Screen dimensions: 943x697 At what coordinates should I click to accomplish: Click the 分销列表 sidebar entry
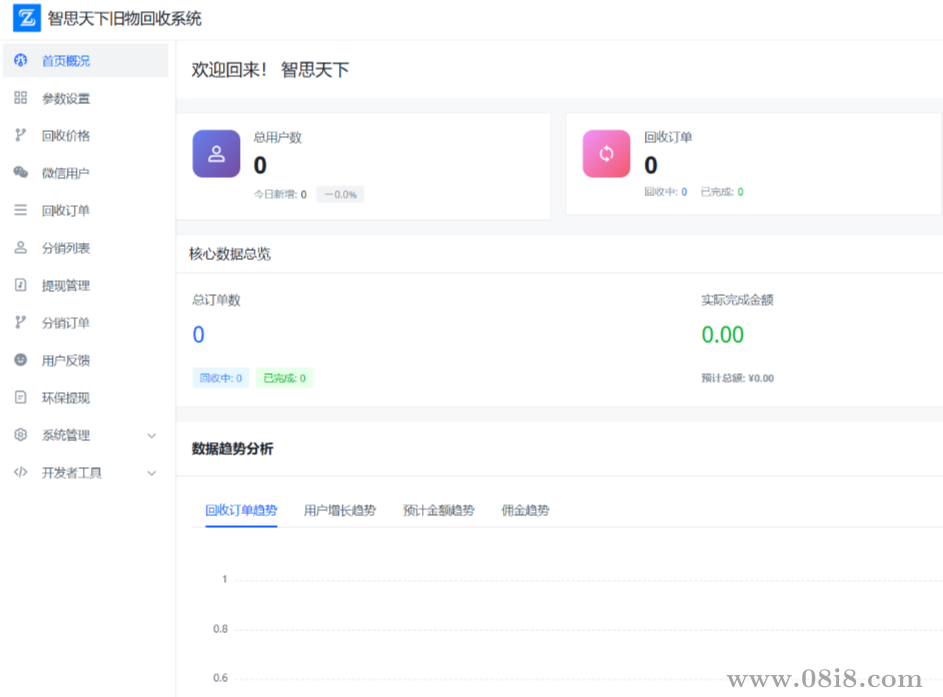[x=60, y=248]
